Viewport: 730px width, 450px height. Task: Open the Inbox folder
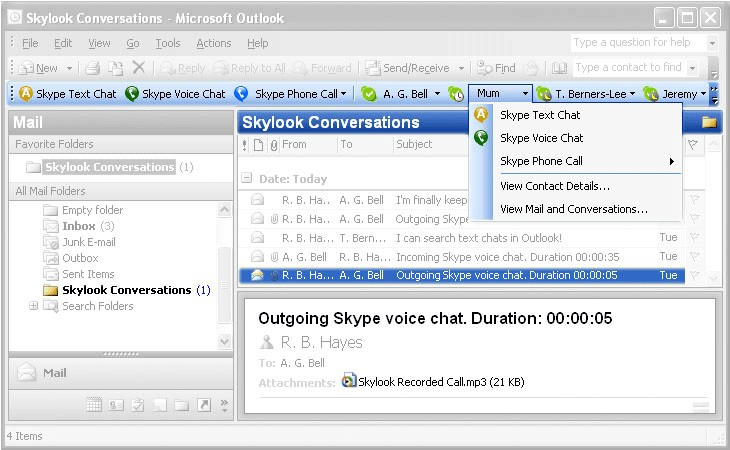(78, 226)
